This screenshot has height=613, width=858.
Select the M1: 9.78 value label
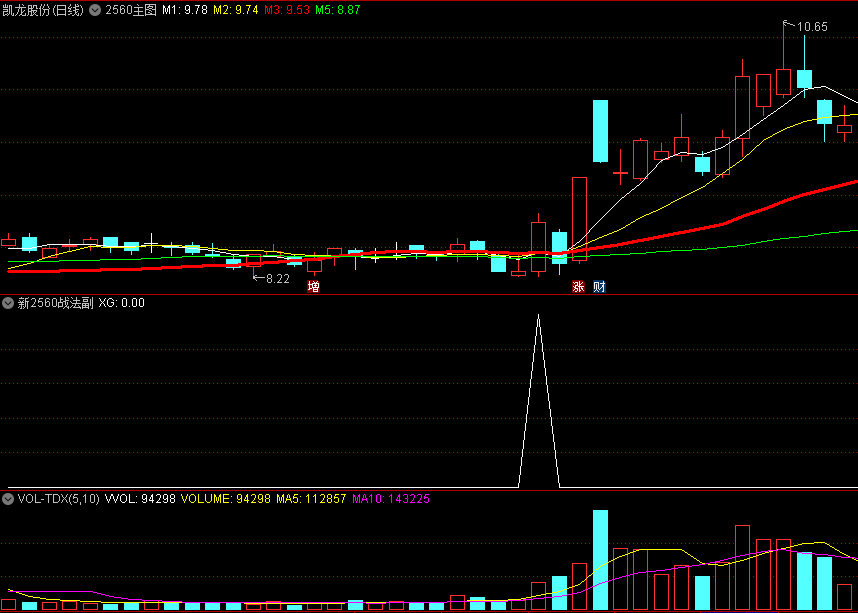pyautogui.click(x=184, y=10)
